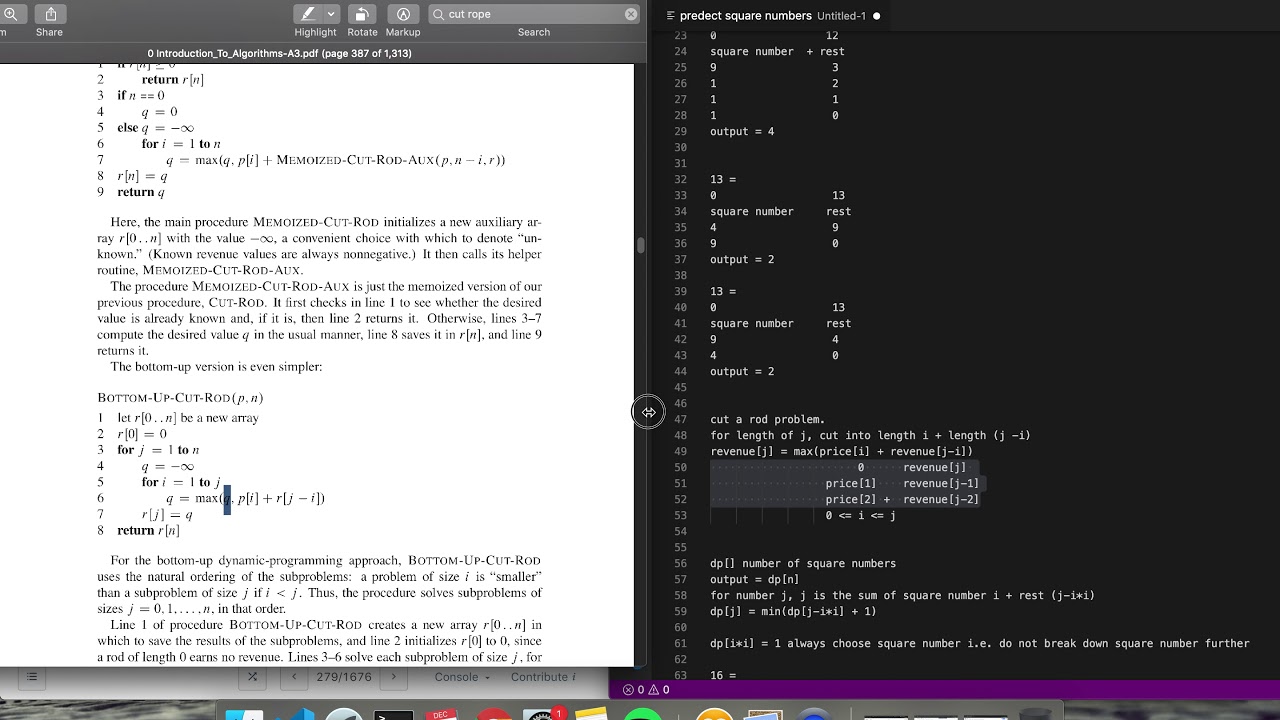The width and height of the screenshot is (1280, 720).
Task: Click line 'dp[j] = min(dp[j-i*i] + 1)'
Action: click(x=793, y=611)
